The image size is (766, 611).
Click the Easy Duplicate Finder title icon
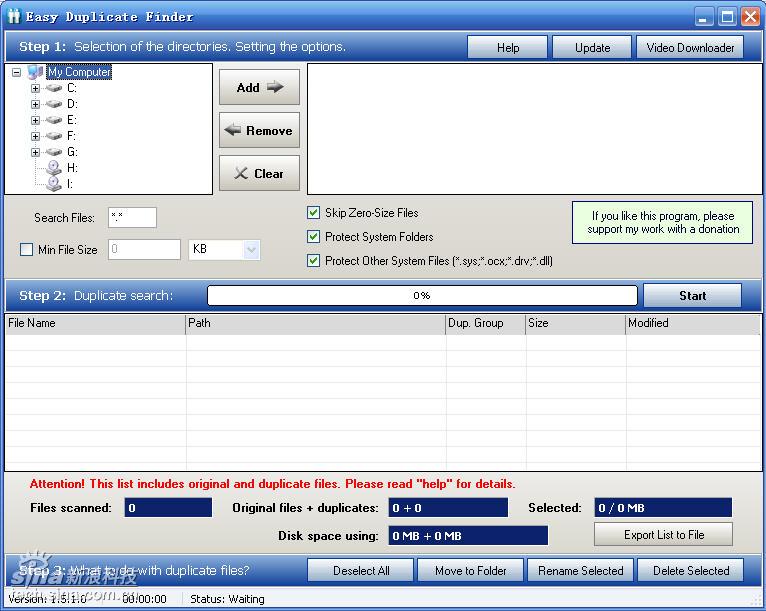(14, 17)
